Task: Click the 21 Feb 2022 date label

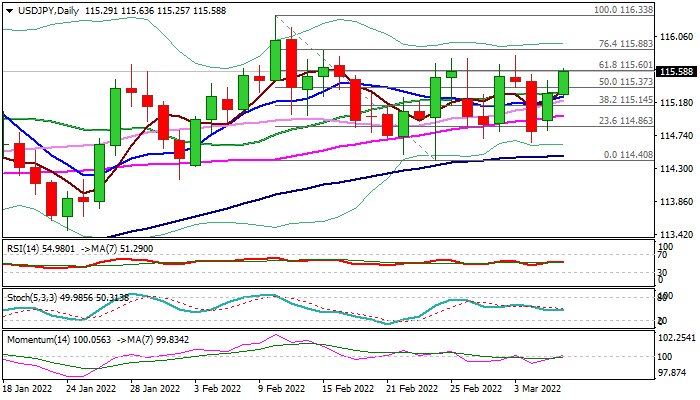Action: pyautogui.click(x=413, y=389)
